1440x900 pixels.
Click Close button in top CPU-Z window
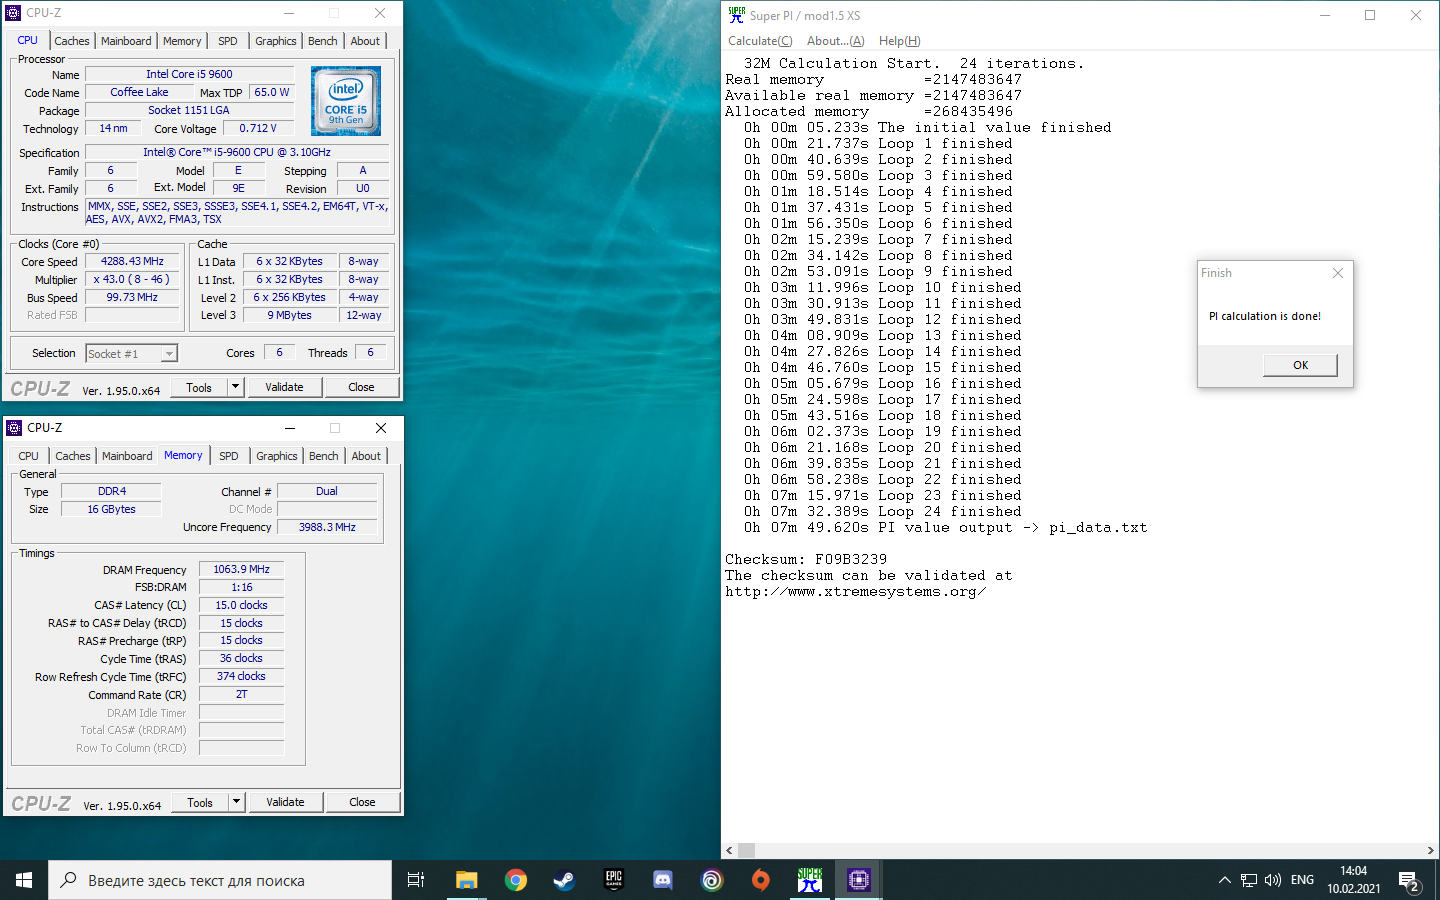(361, 387)
